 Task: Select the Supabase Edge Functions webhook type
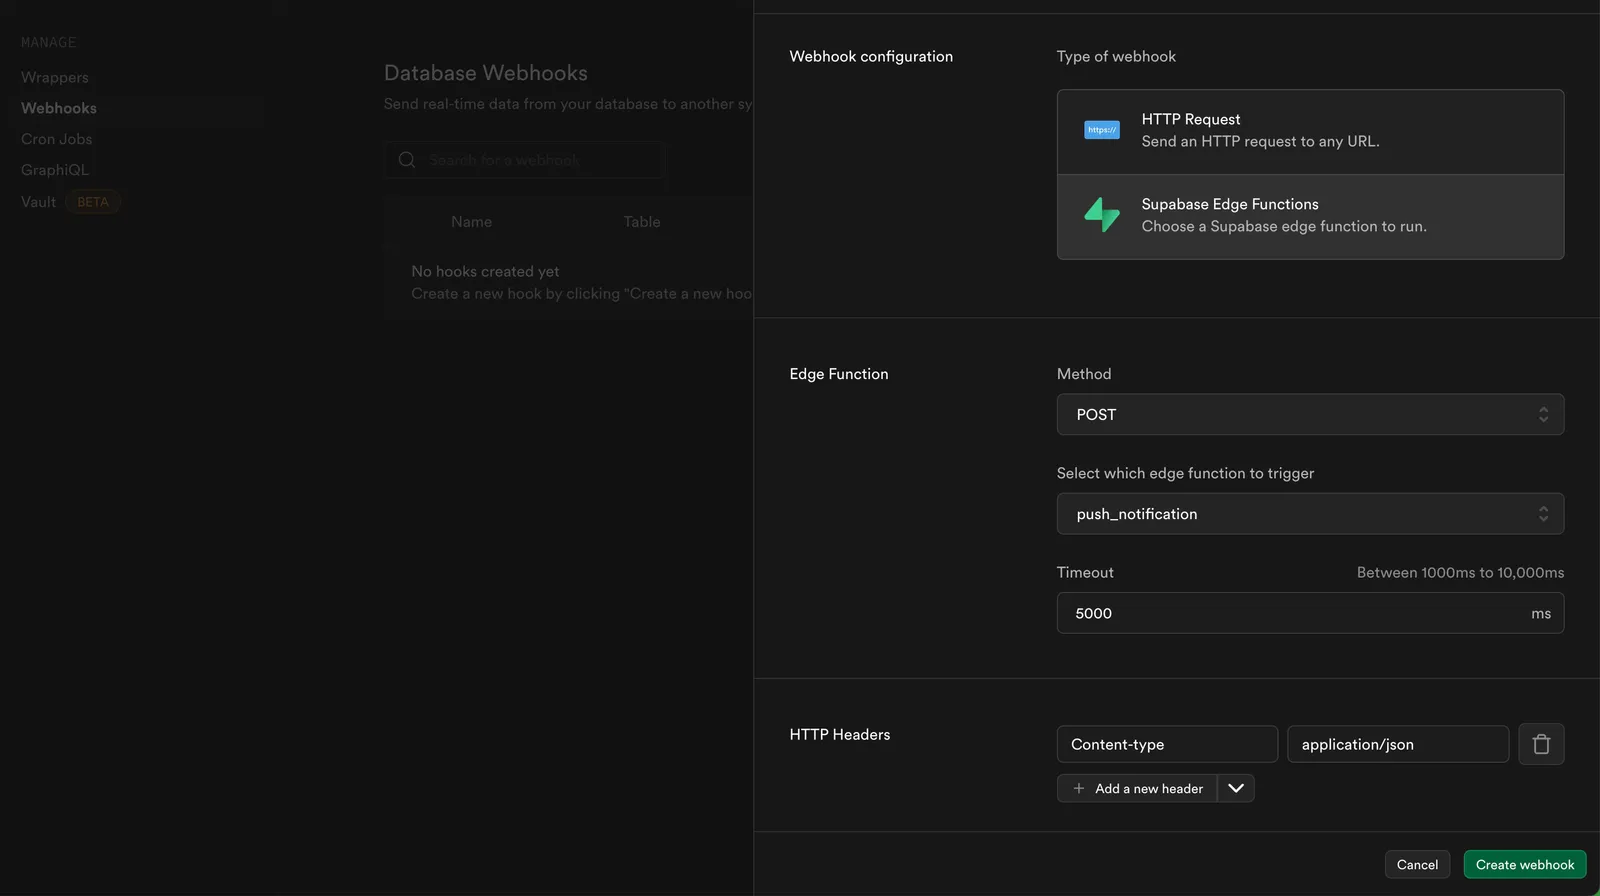click(1310, 217)
